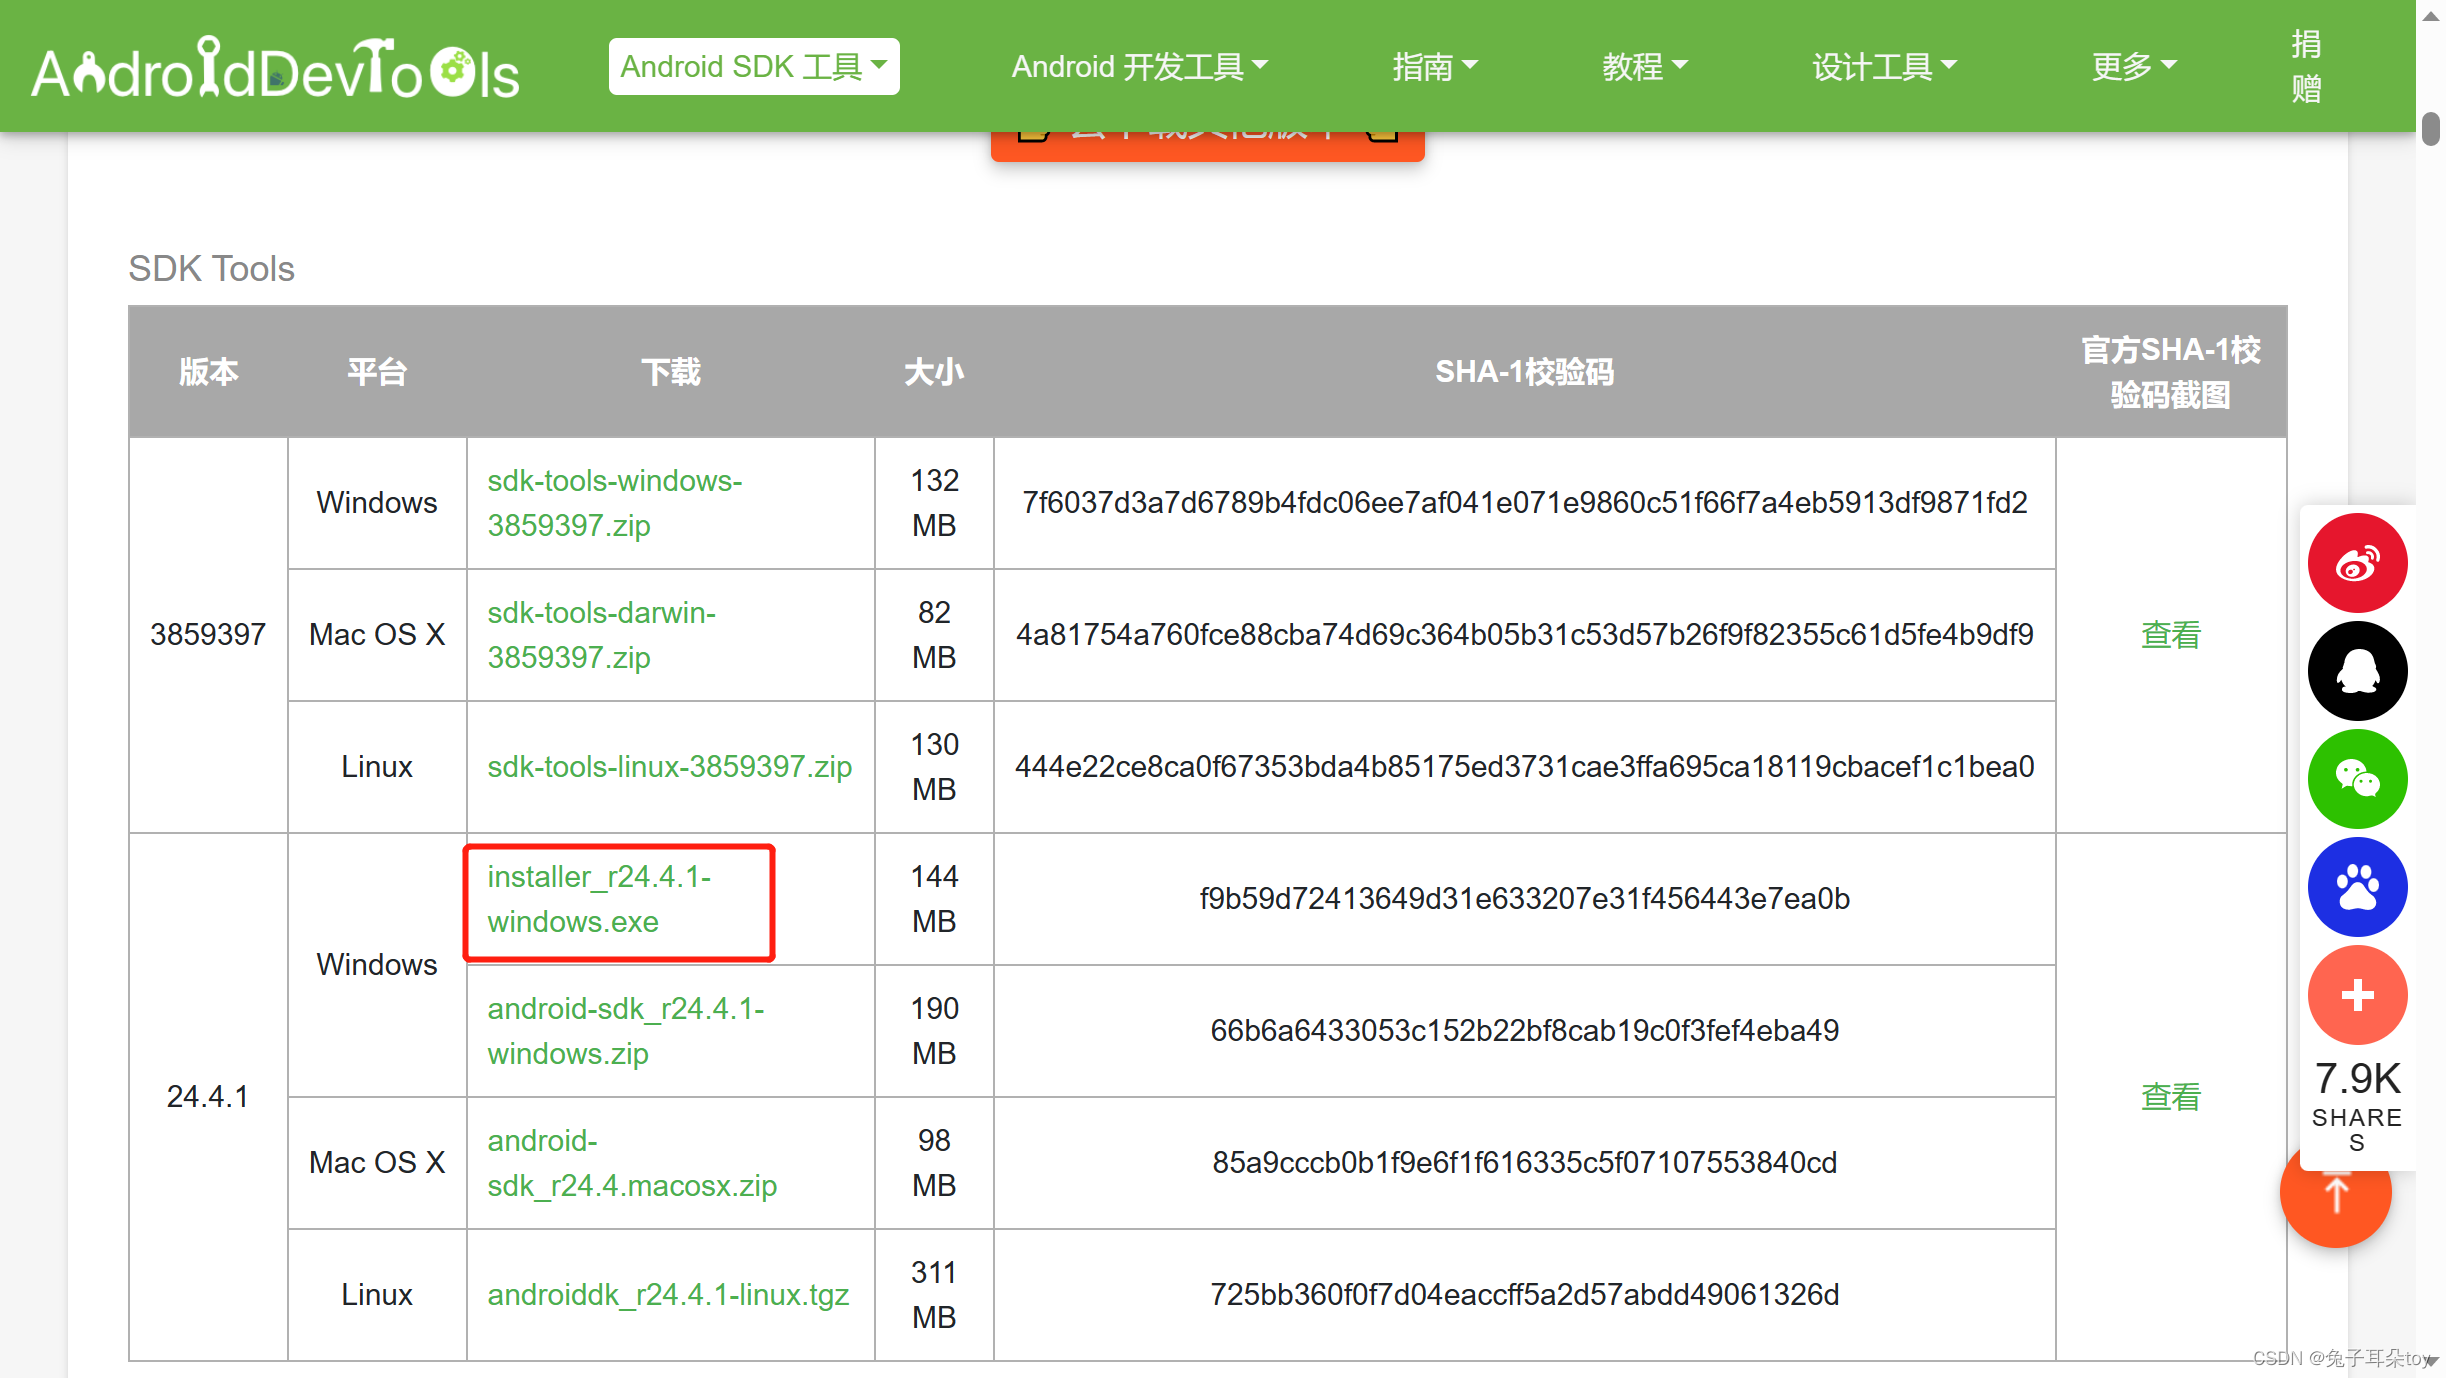Share to WeChat via green icon
2446x1378 pixels.
click(2357, 779)
